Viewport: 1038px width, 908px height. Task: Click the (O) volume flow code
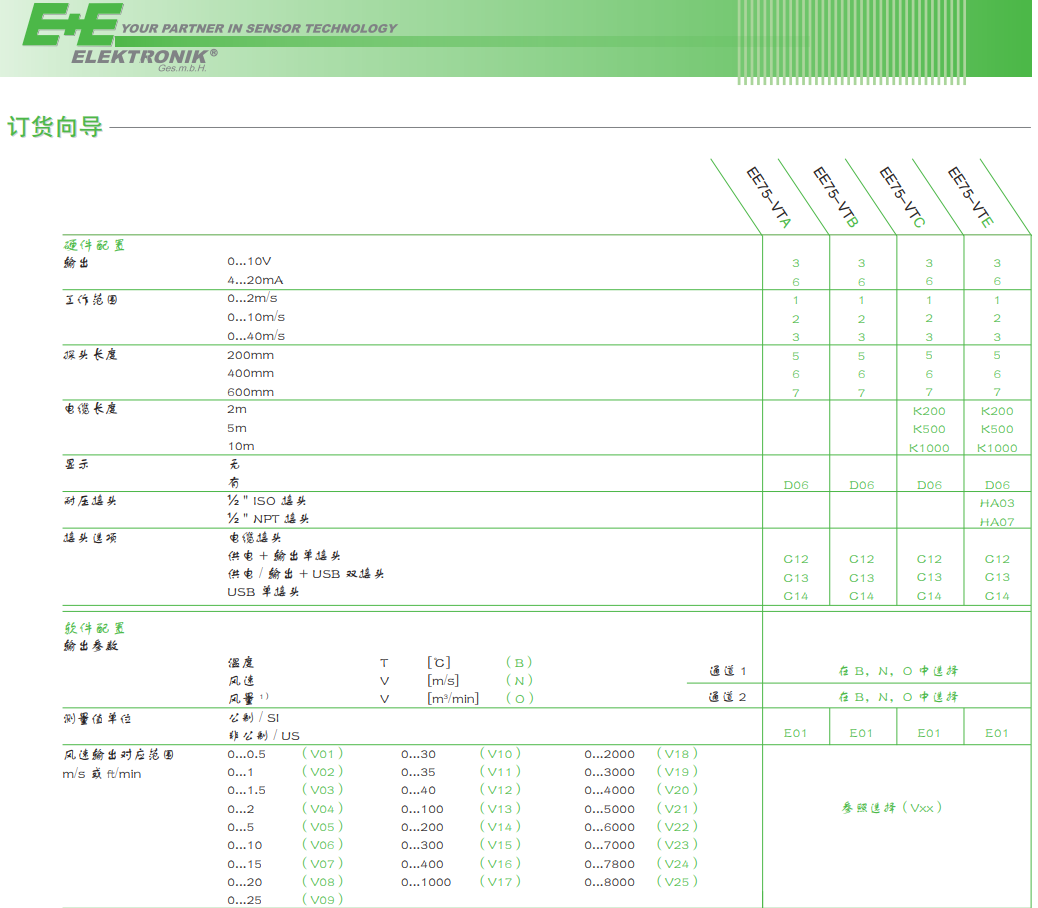pos(520,698)
